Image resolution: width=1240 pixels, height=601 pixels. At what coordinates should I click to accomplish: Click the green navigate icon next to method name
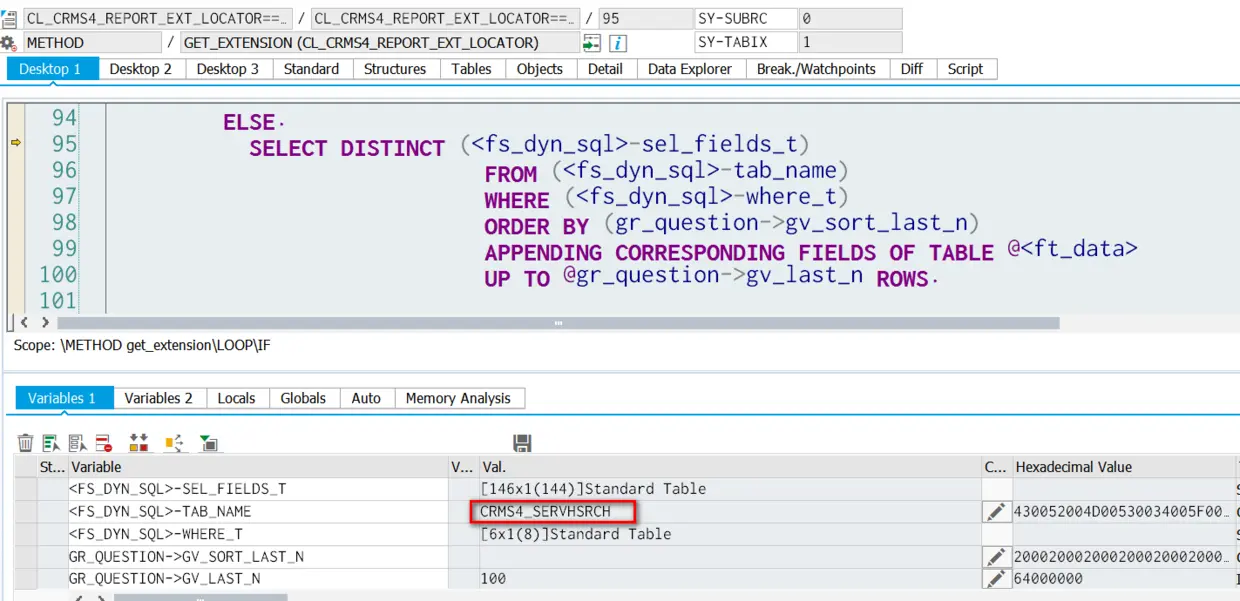tap(591, 43)
